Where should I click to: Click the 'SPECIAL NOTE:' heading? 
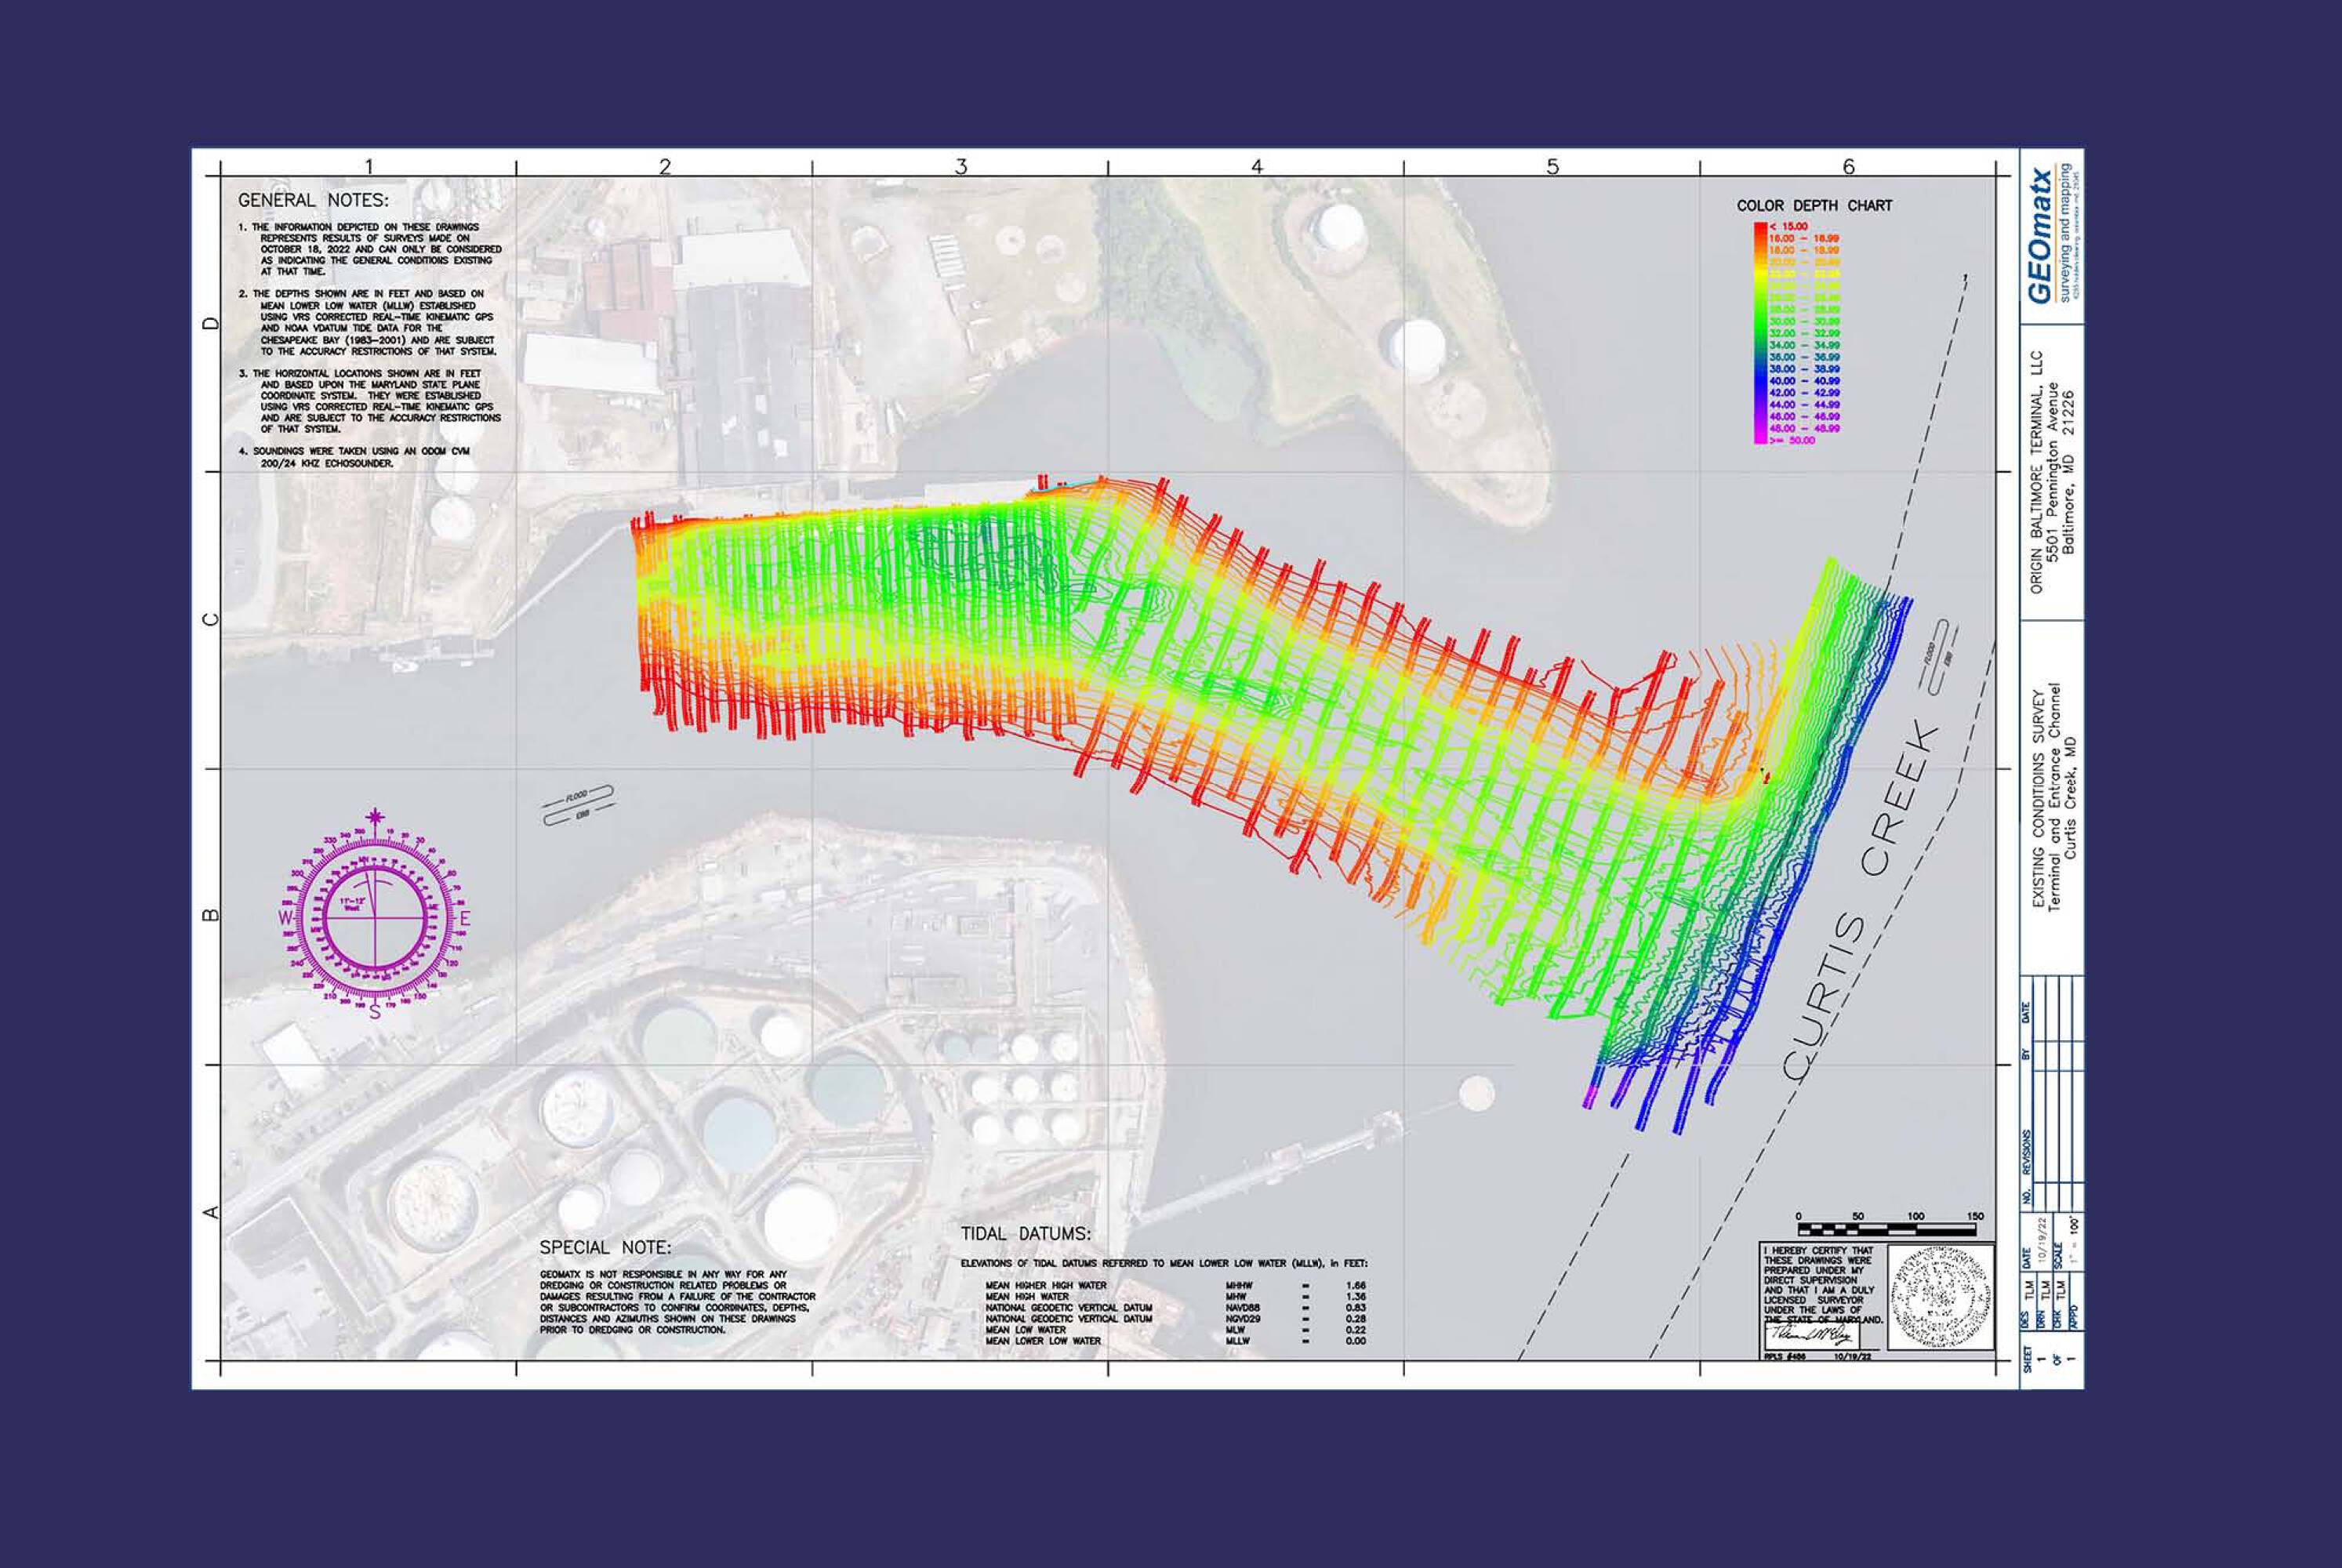(x=605, y=1247)
